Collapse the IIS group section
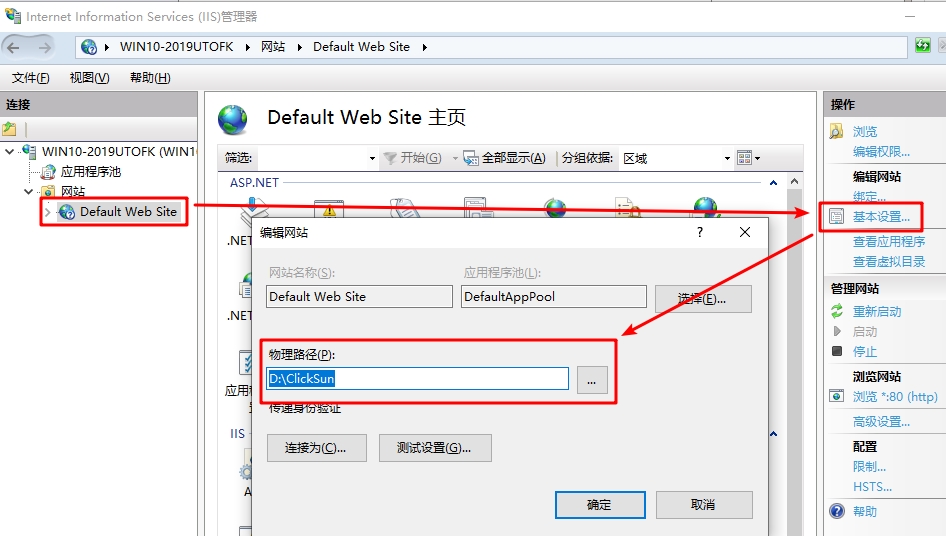Image resolution: width=946 pixels, height=536 pixels. click(773, 433)
